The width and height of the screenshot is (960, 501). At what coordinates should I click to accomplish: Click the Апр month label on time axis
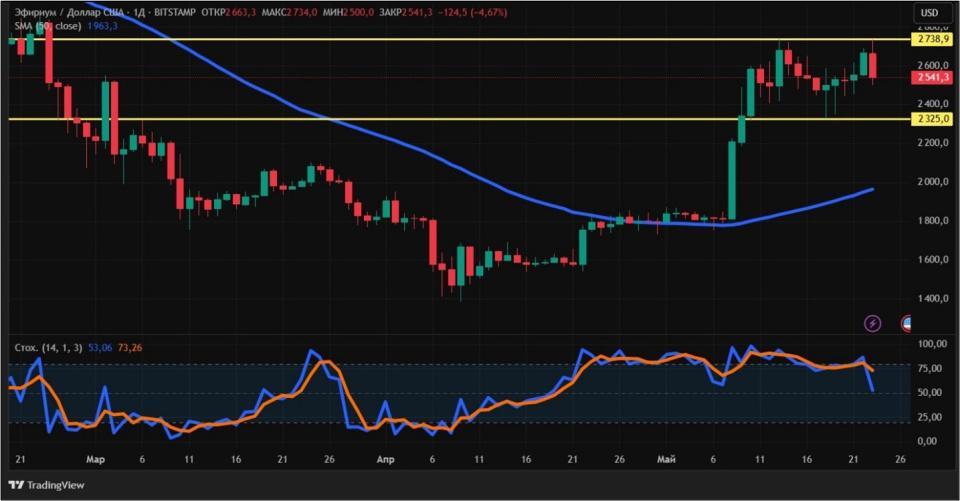[385, 459]
